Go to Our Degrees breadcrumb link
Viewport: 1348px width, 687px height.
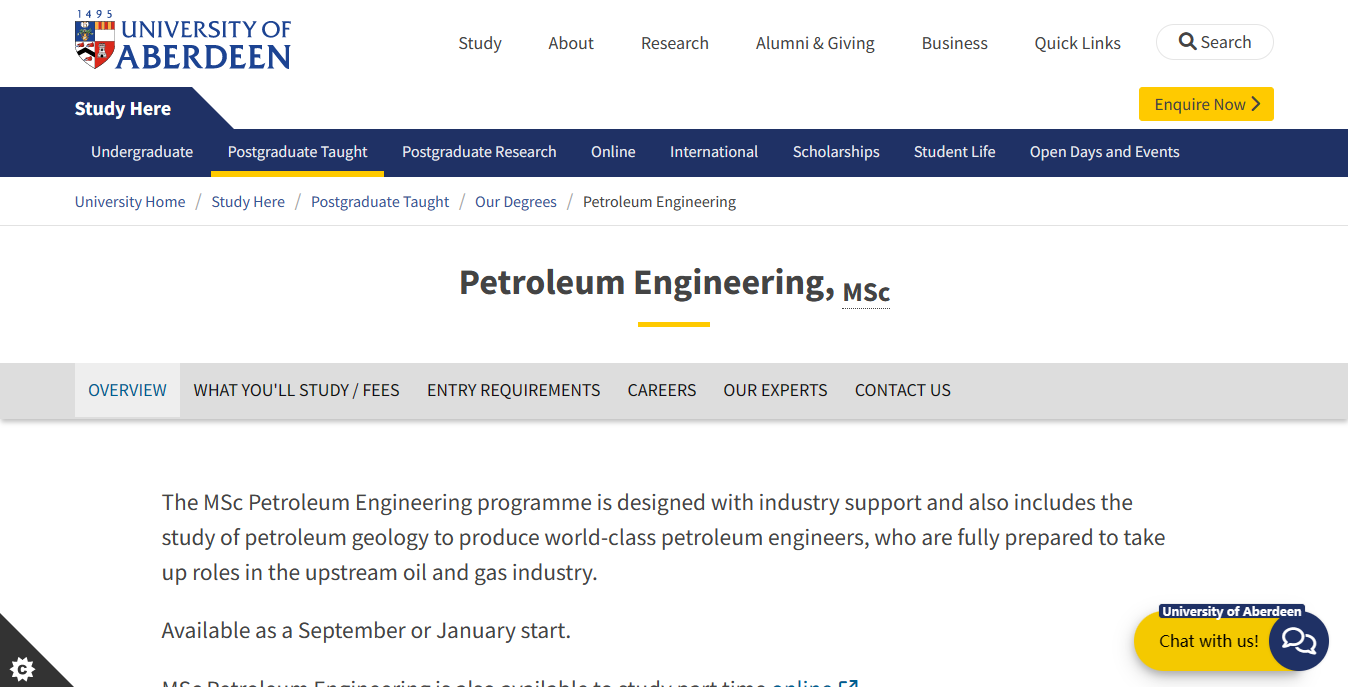[515, 202]
